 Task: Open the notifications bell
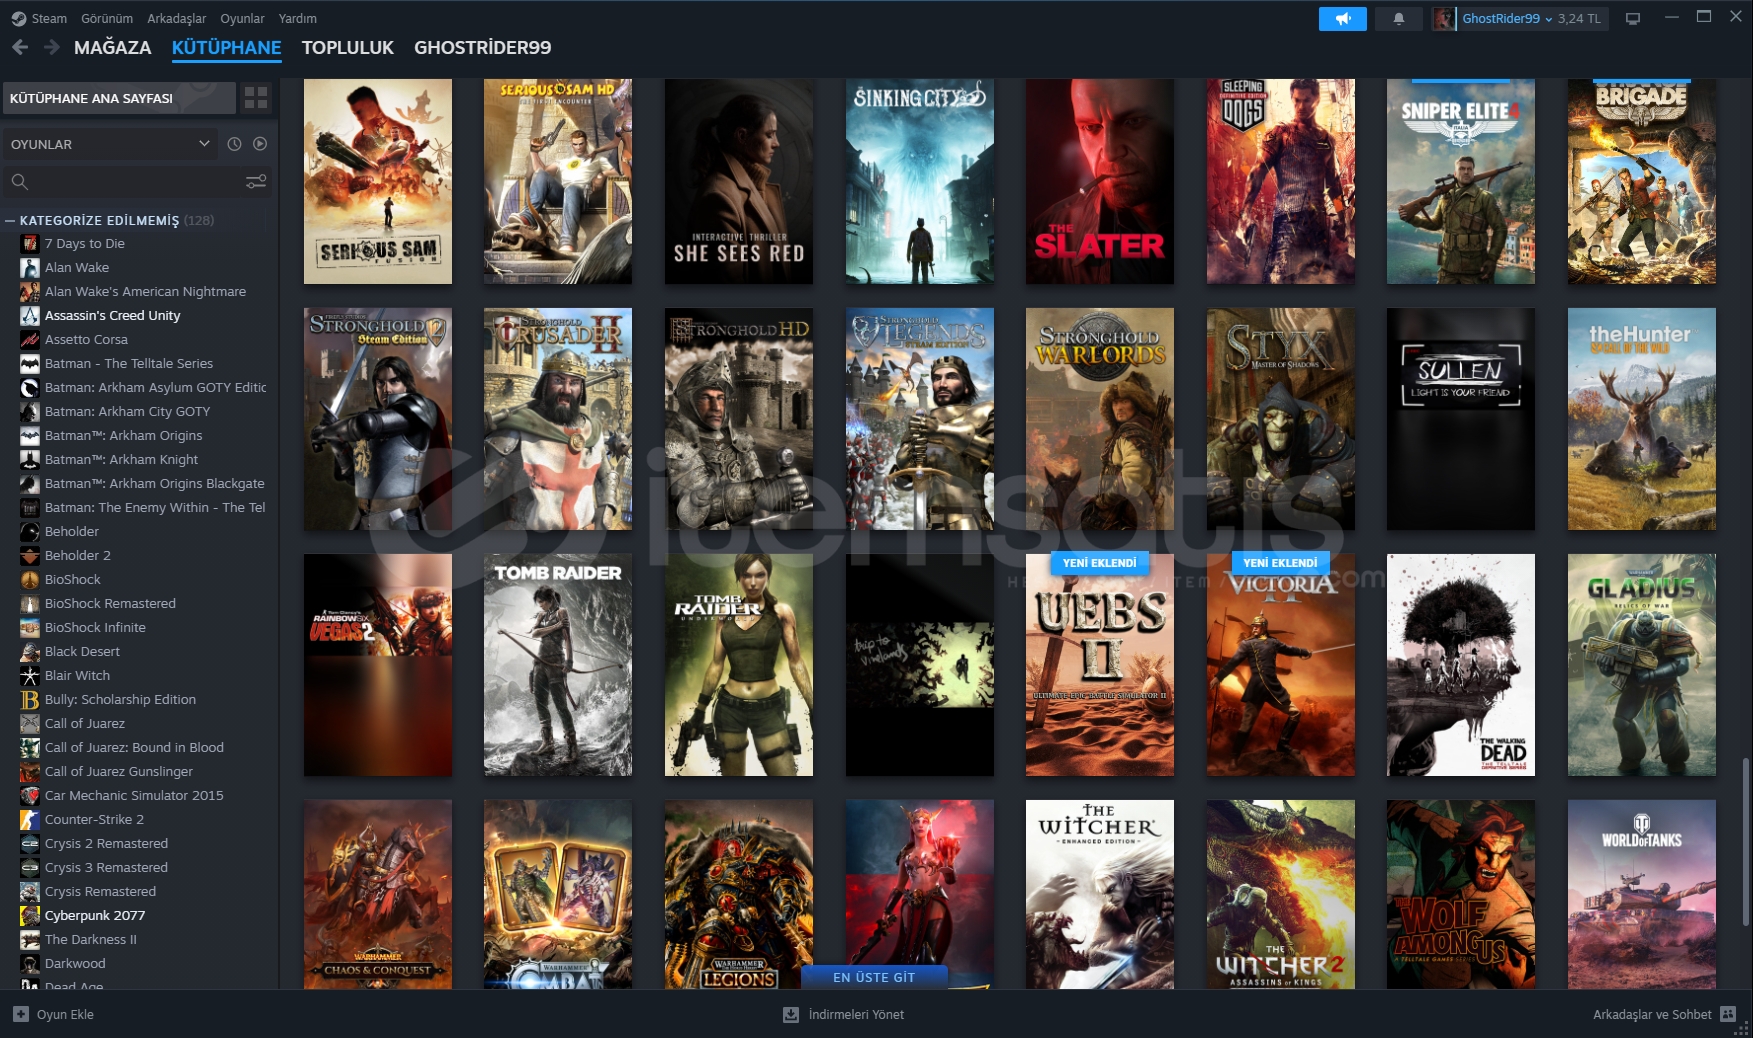[1399, 18]
